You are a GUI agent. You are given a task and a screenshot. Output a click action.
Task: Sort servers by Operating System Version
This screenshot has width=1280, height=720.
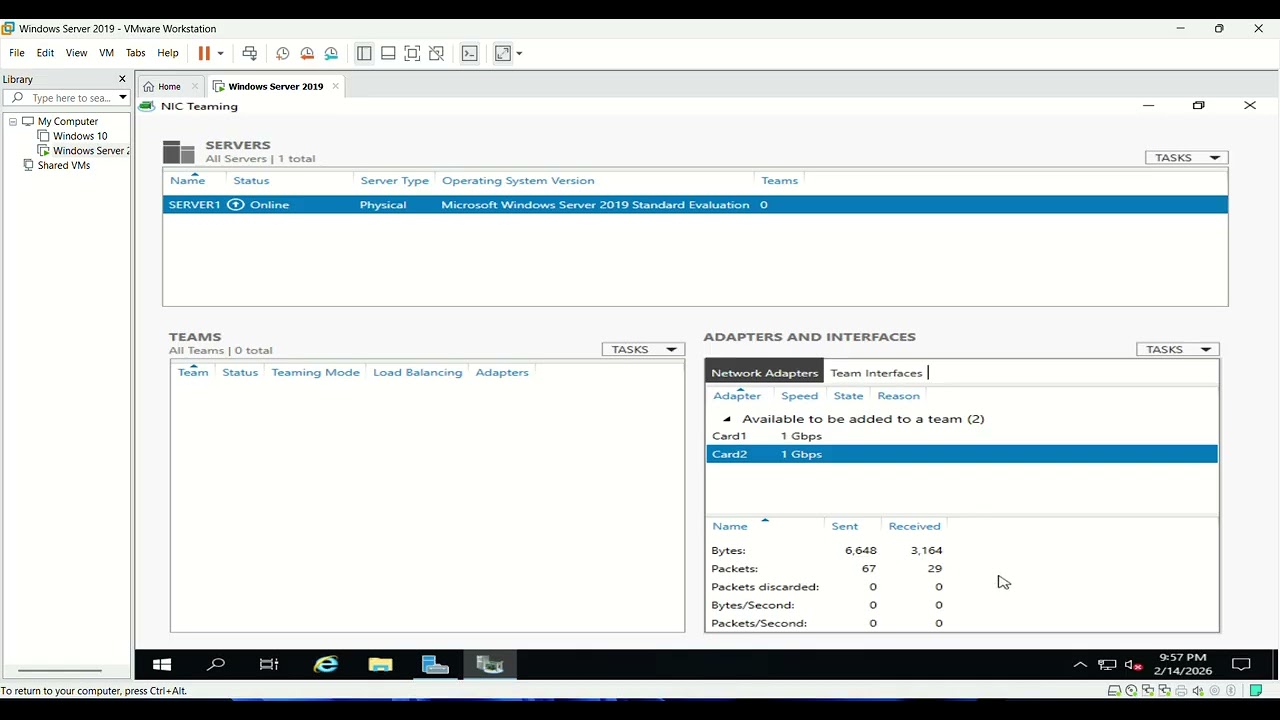(518, 181)
